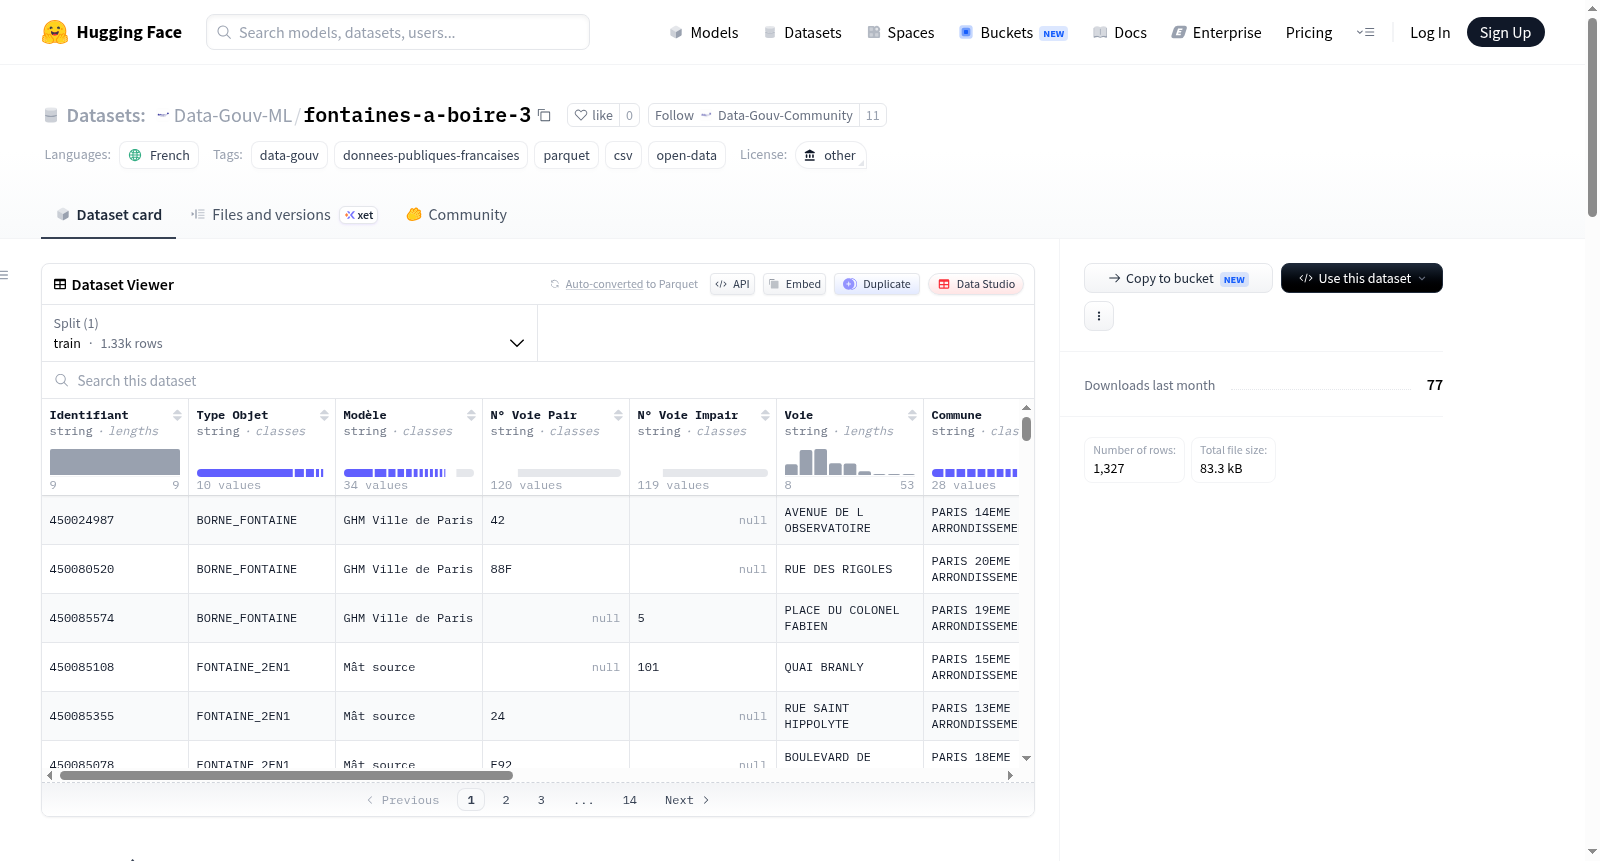Switch to the Dataset card tab
Image resolution: width=1600 pixels, height=861 pixels.
108,215
